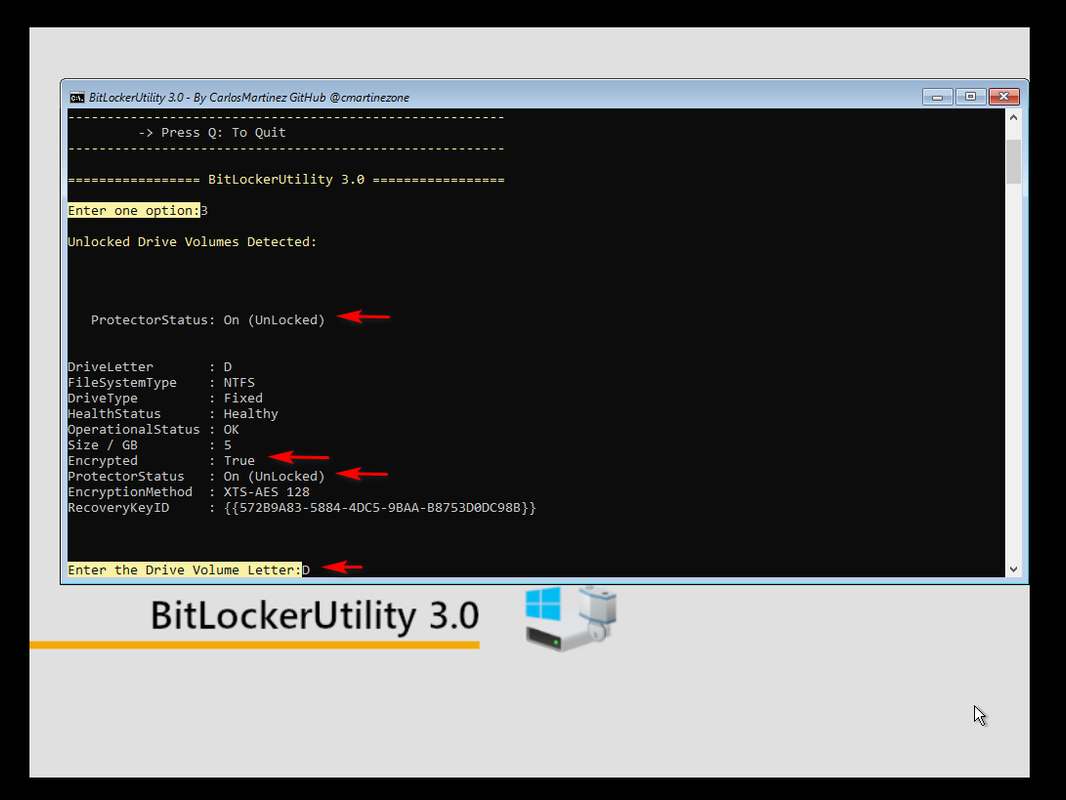Click the HealthStatus value Healthy
This screenshot has height=800, width=1066.
click(x=251, y=414)
